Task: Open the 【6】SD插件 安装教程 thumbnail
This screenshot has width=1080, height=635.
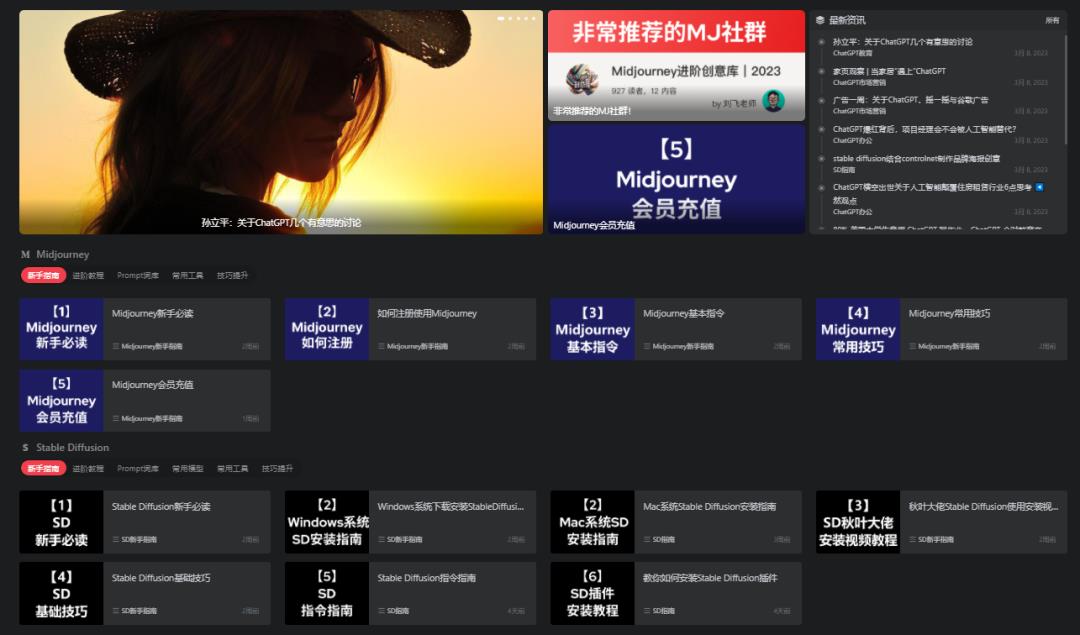Action: (x=592, y=594)
